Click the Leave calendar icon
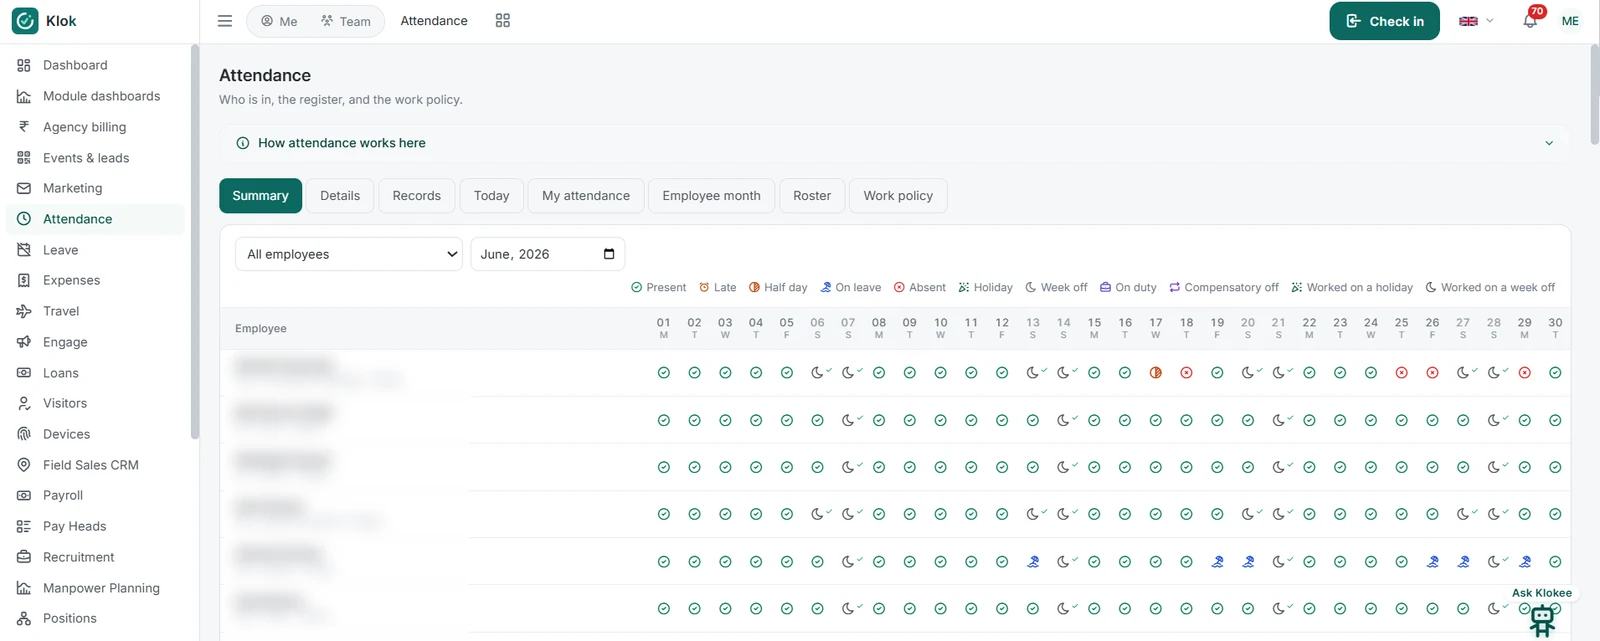 24,250
